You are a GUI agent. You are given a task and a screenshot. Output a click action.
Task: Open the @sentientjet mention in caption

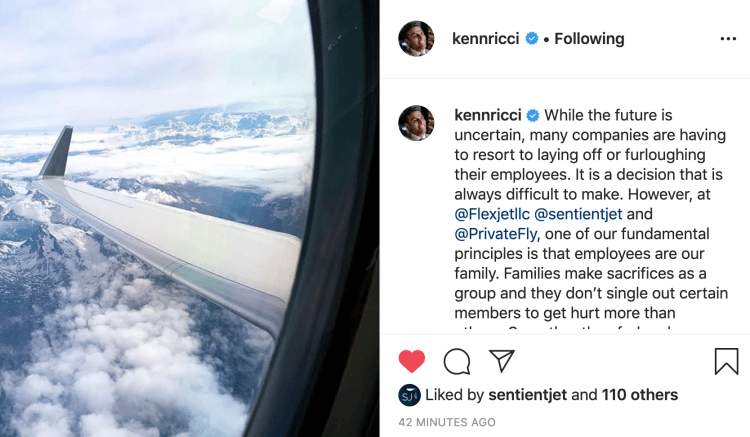580,214
